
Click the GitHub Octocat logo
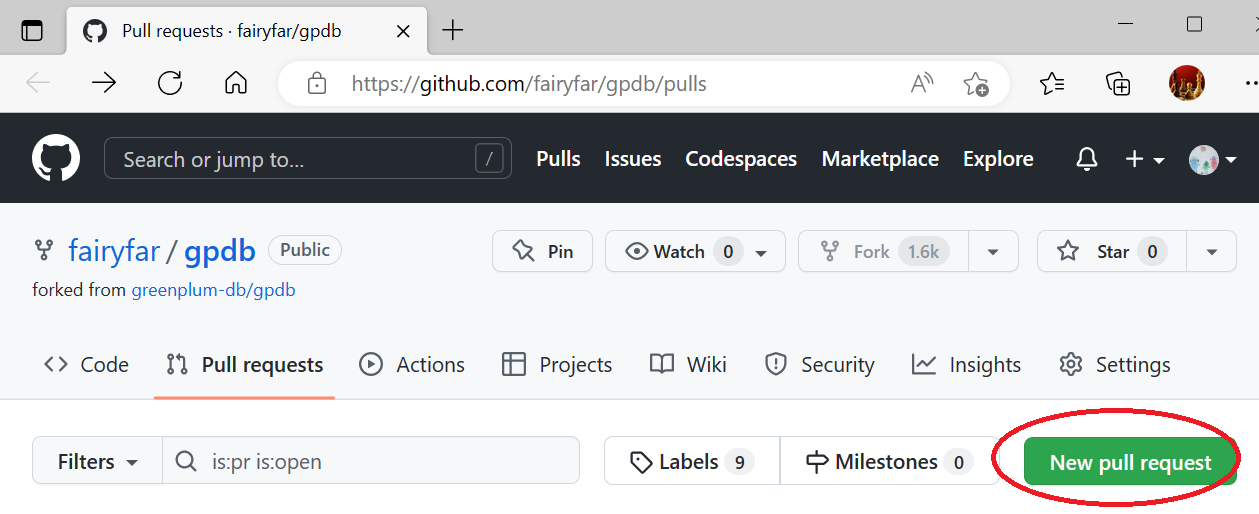[x=56, y=159]
